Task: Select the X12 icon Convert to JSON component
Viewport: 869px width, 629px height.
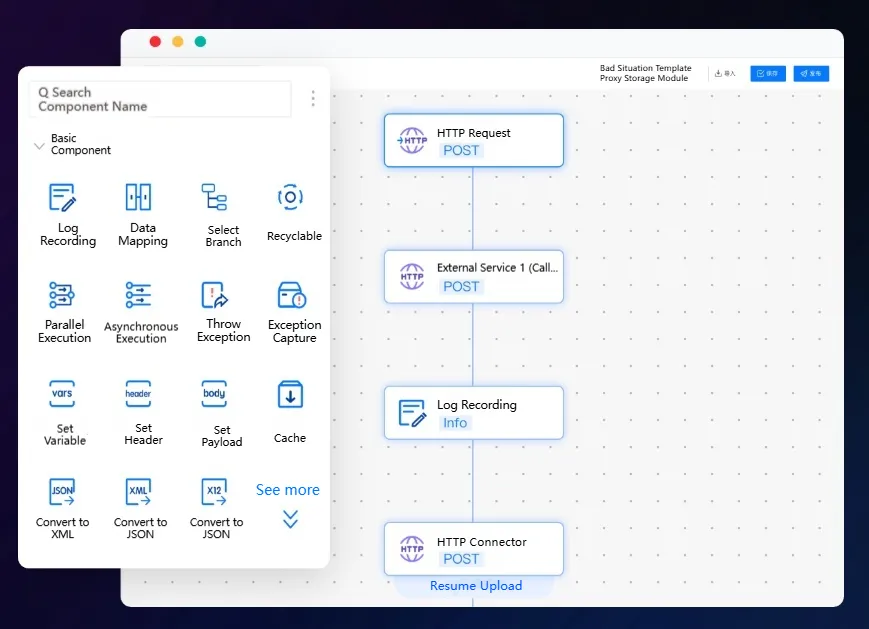Action: pos(216,509)
